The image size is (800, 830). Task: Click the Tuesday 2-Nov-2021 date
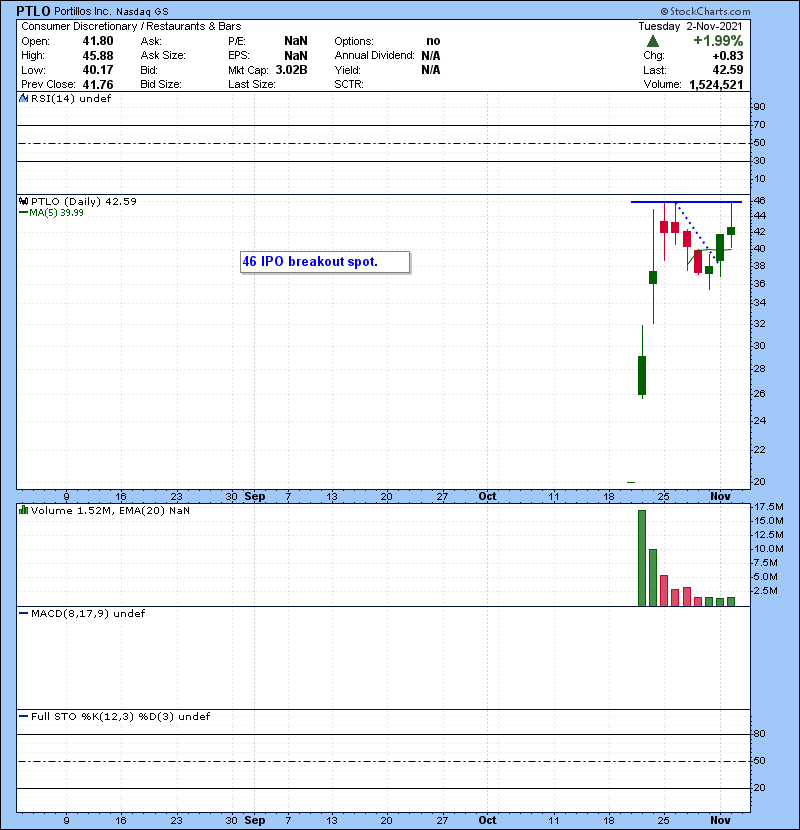[x=690, y=26]
